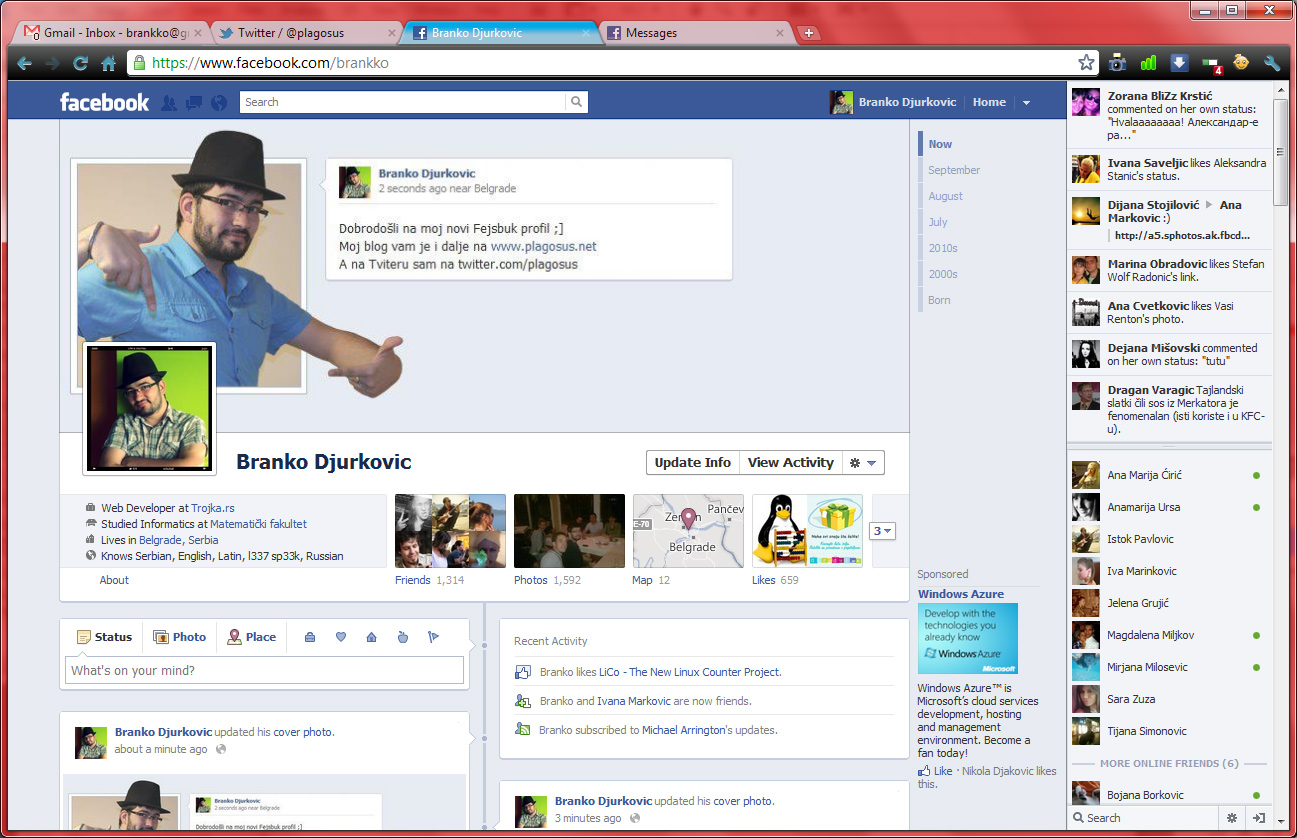Click the Facebook search input field

[402, 102]
